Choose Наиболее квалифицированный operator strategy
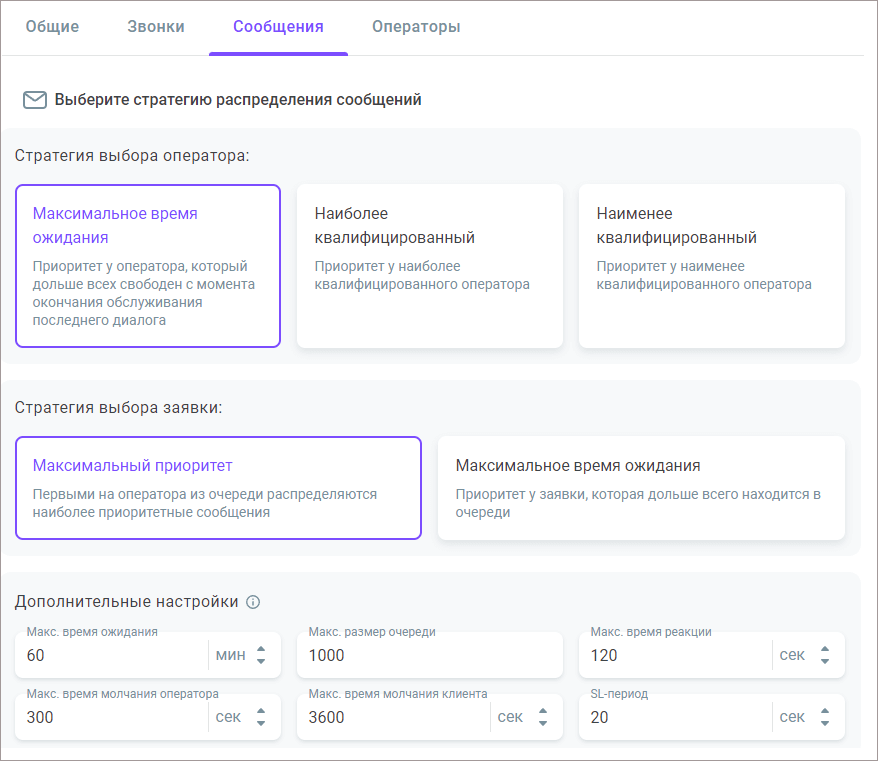 pyautogui.click(x=429, y=266)
